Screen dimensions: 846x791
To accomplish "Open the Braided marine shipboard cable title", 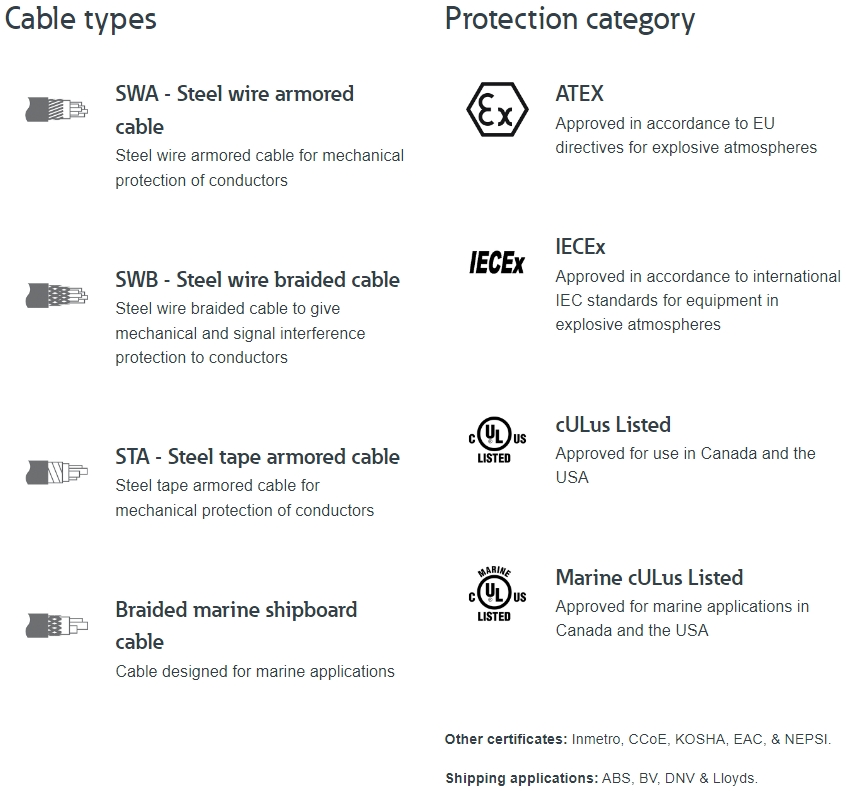I will point(236,625).
